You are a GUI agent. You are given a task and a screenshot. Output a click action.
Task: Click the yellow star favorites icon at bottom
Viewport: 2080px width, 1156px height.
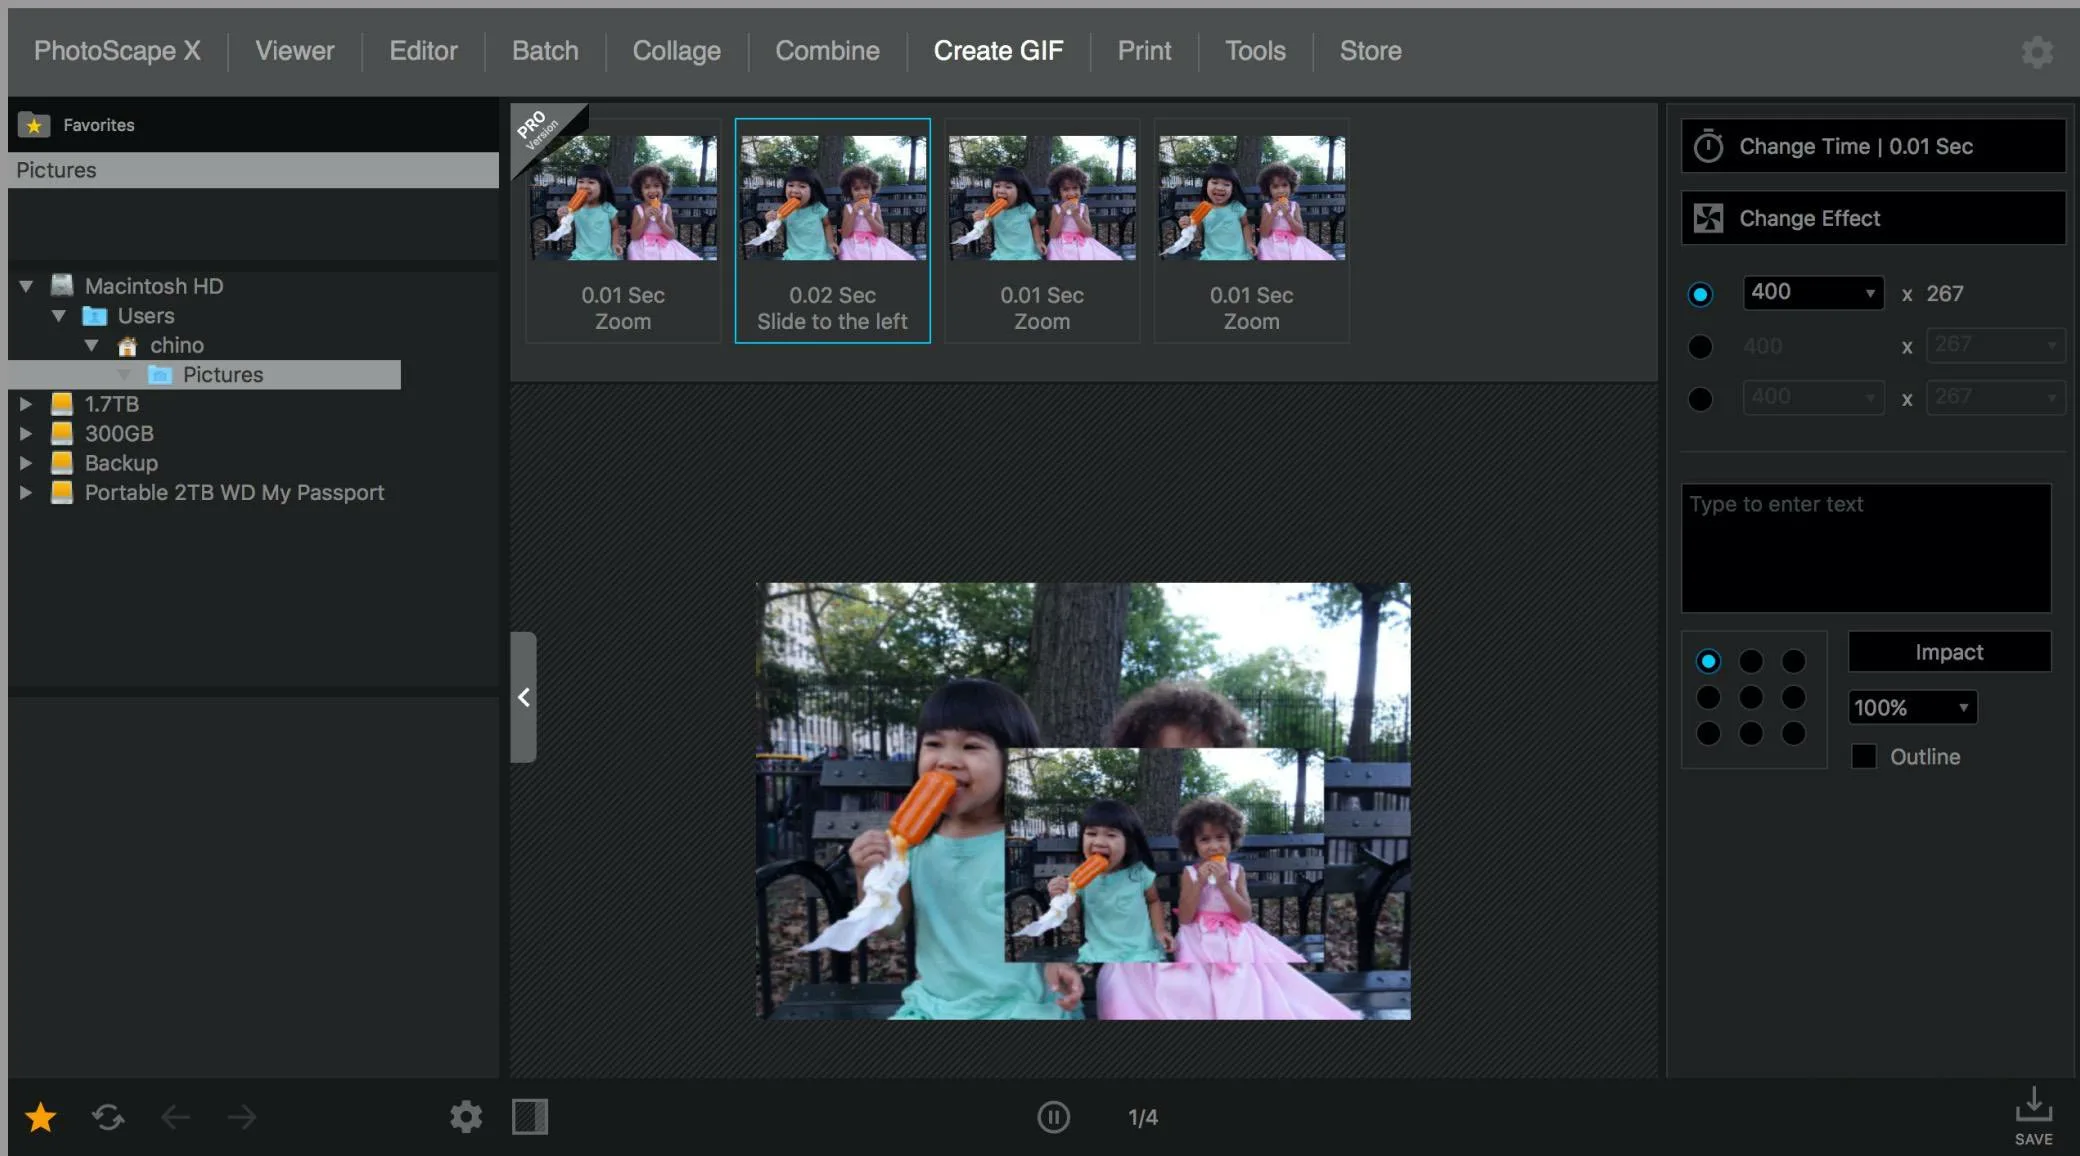tap(40, 1117)
